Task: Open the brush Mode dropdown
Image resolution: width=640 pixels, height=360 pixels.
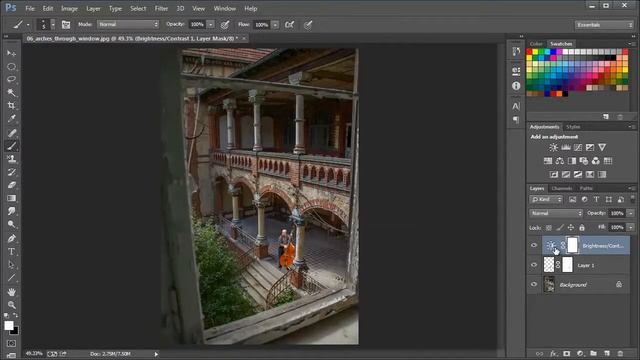Action: (x=128, y=24)
